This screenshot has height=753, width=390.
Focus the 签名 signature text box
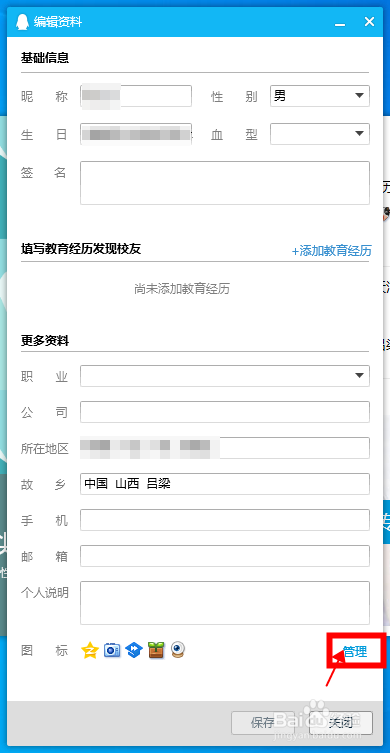coord(225,183)
